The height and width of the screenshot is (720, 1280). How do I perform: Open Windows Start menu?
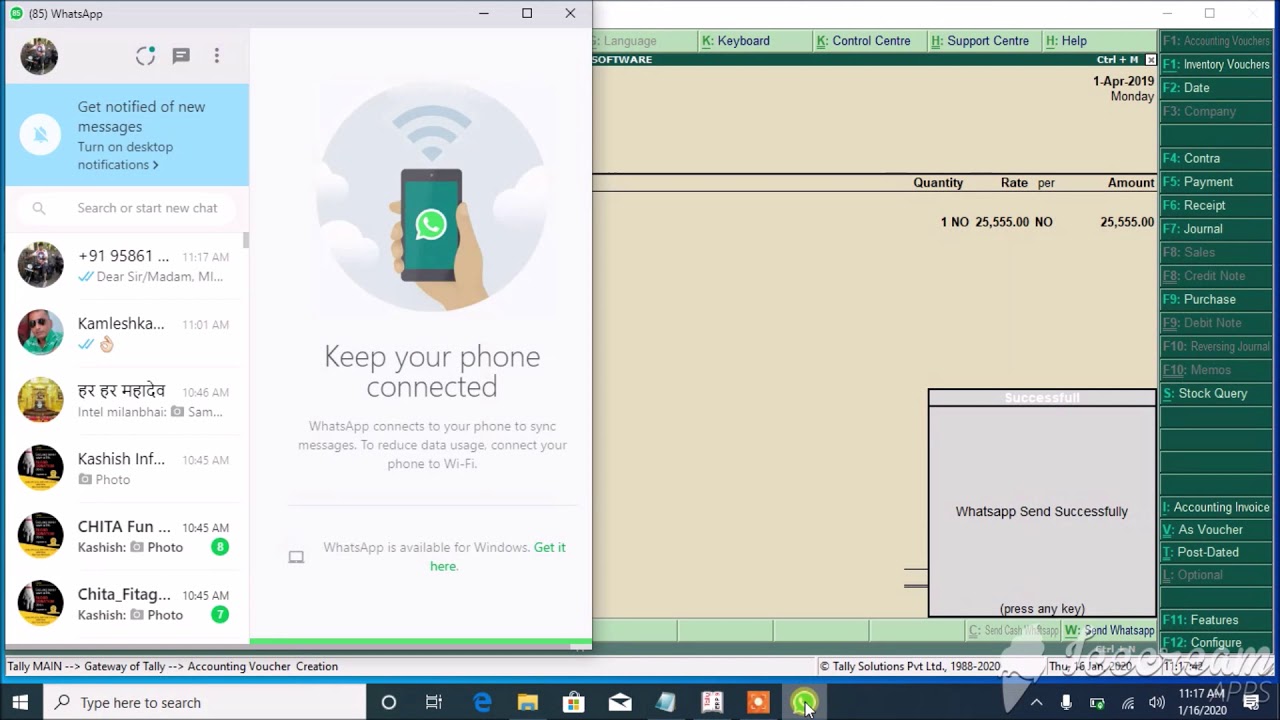tap(20, 702)
